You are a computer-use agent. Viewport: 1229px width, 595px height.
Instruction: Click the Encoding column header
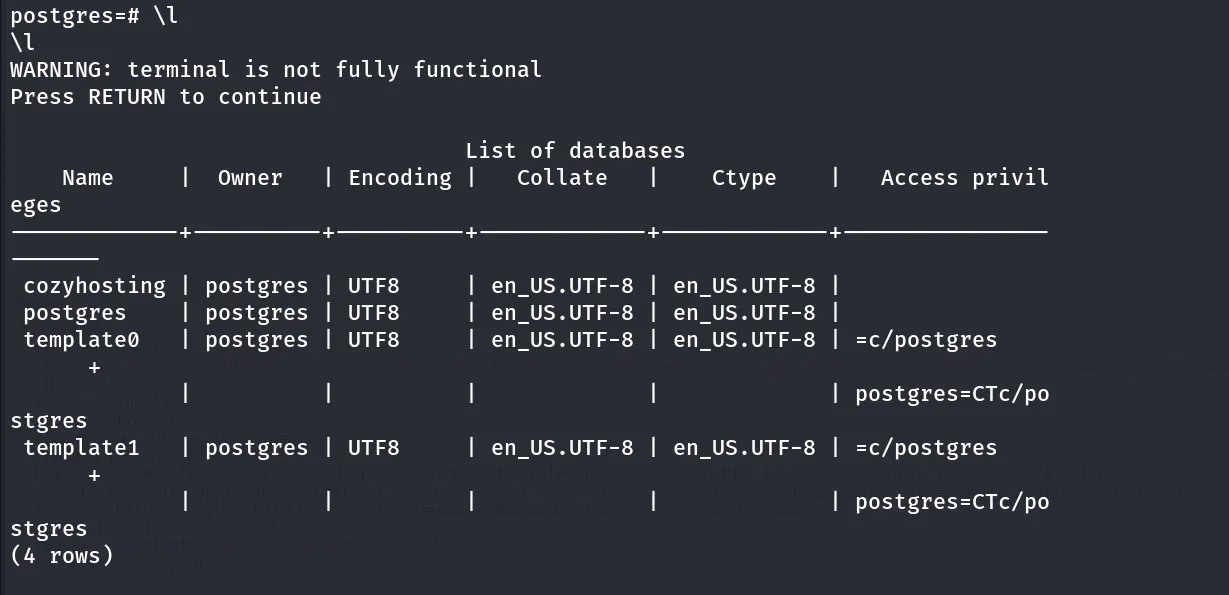click(x=400, y=178)
